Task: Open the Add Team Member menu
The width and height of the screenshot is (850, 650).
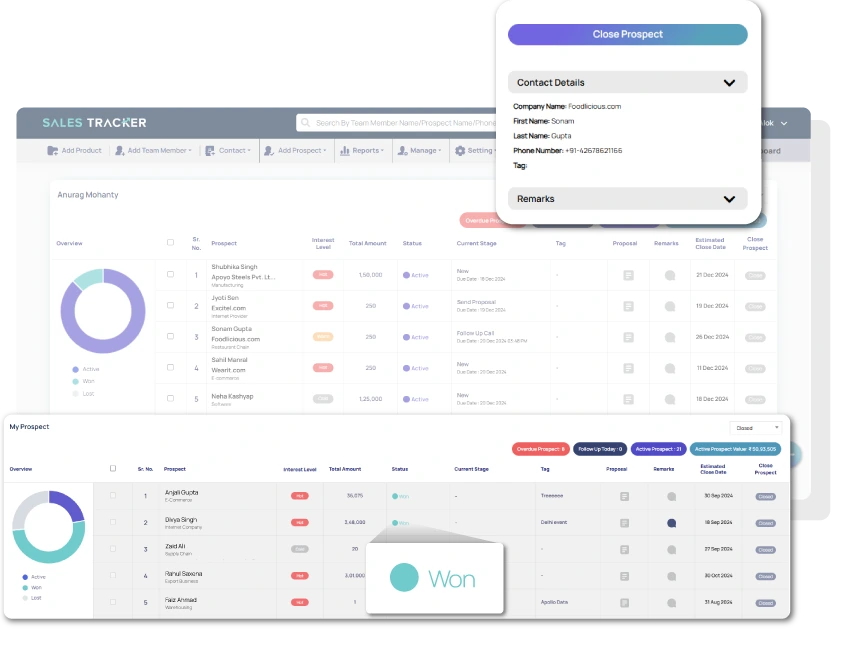Action: pos(156,151)
